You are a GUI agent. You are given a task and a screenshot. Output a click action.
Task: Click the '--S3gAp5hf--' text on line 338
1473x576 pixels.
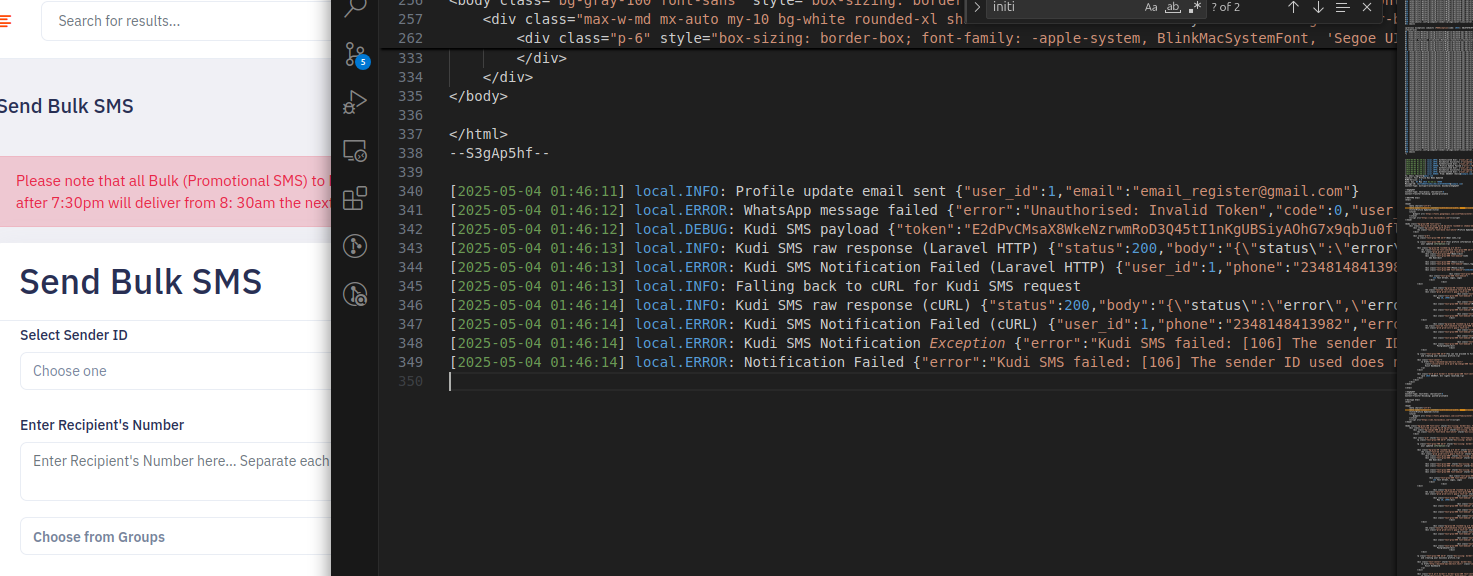point(499,153)
